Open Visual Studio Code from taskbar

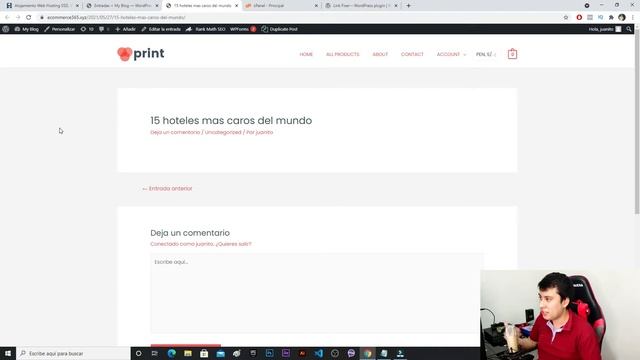[x=318, y=353]
